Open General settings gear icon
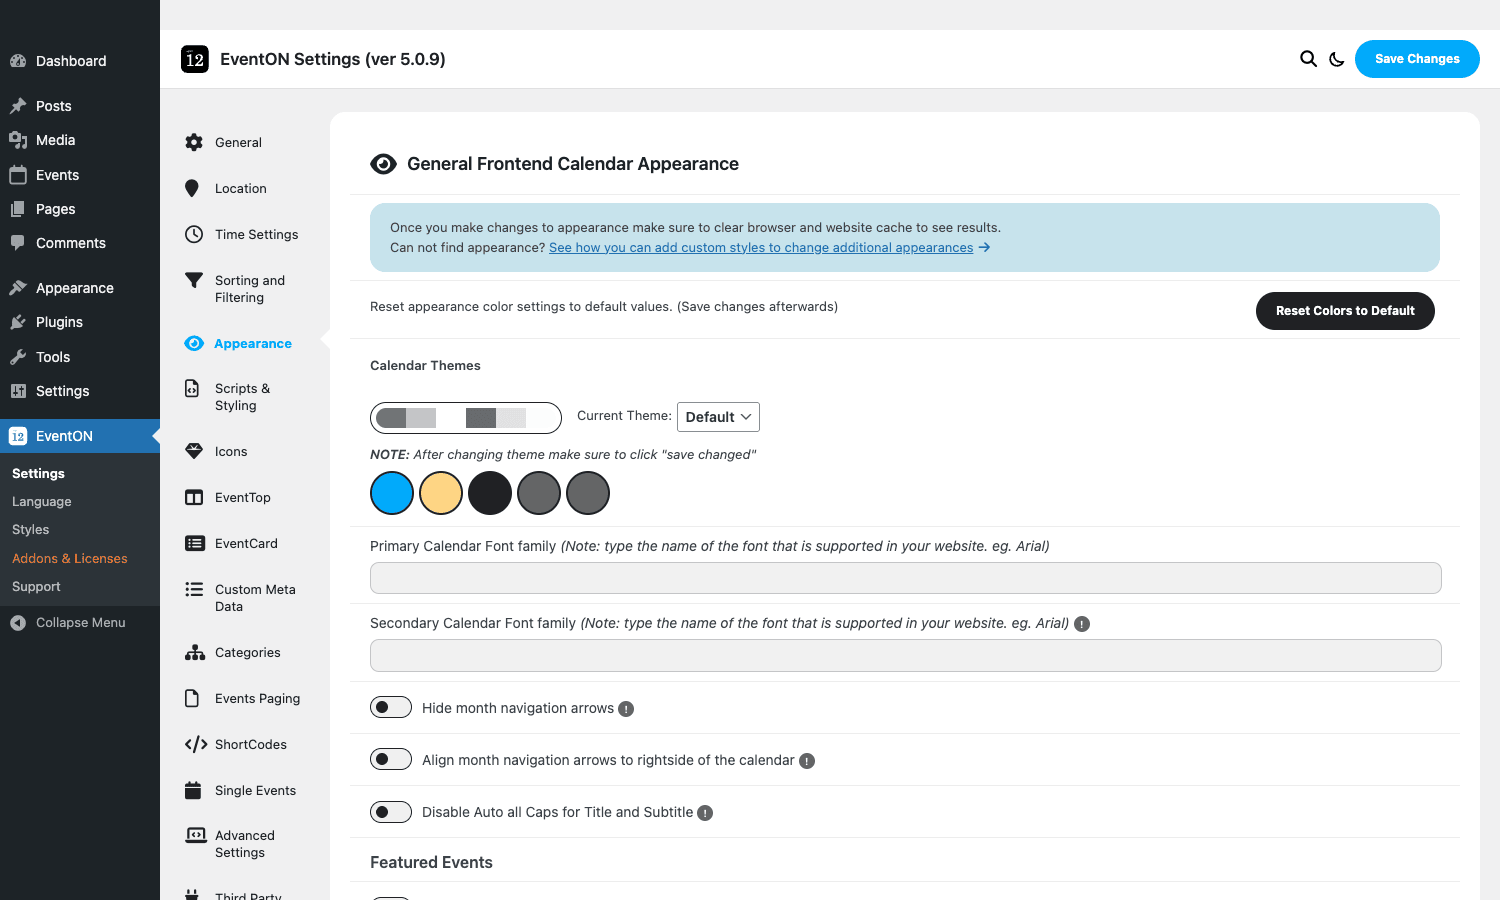Image resolution: width=1500 pixels, height=900 pixels. click(194, 142)
